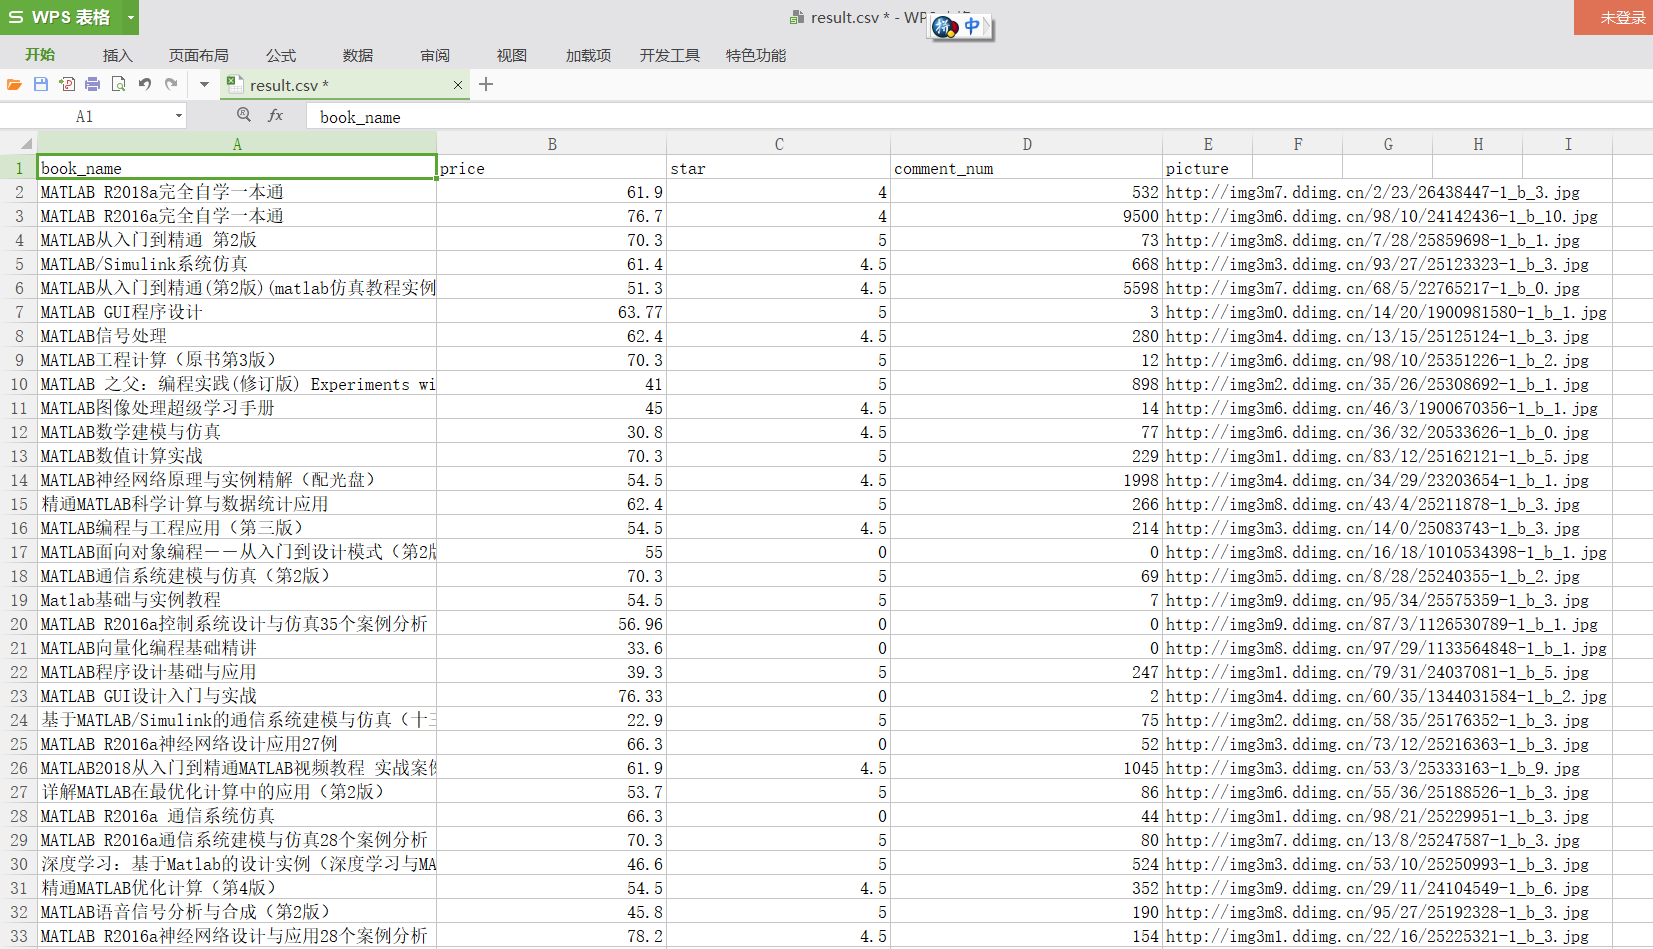
Task: Click the select-all corner of the grid
Action: pyautogui.click(x=19, y=143)
